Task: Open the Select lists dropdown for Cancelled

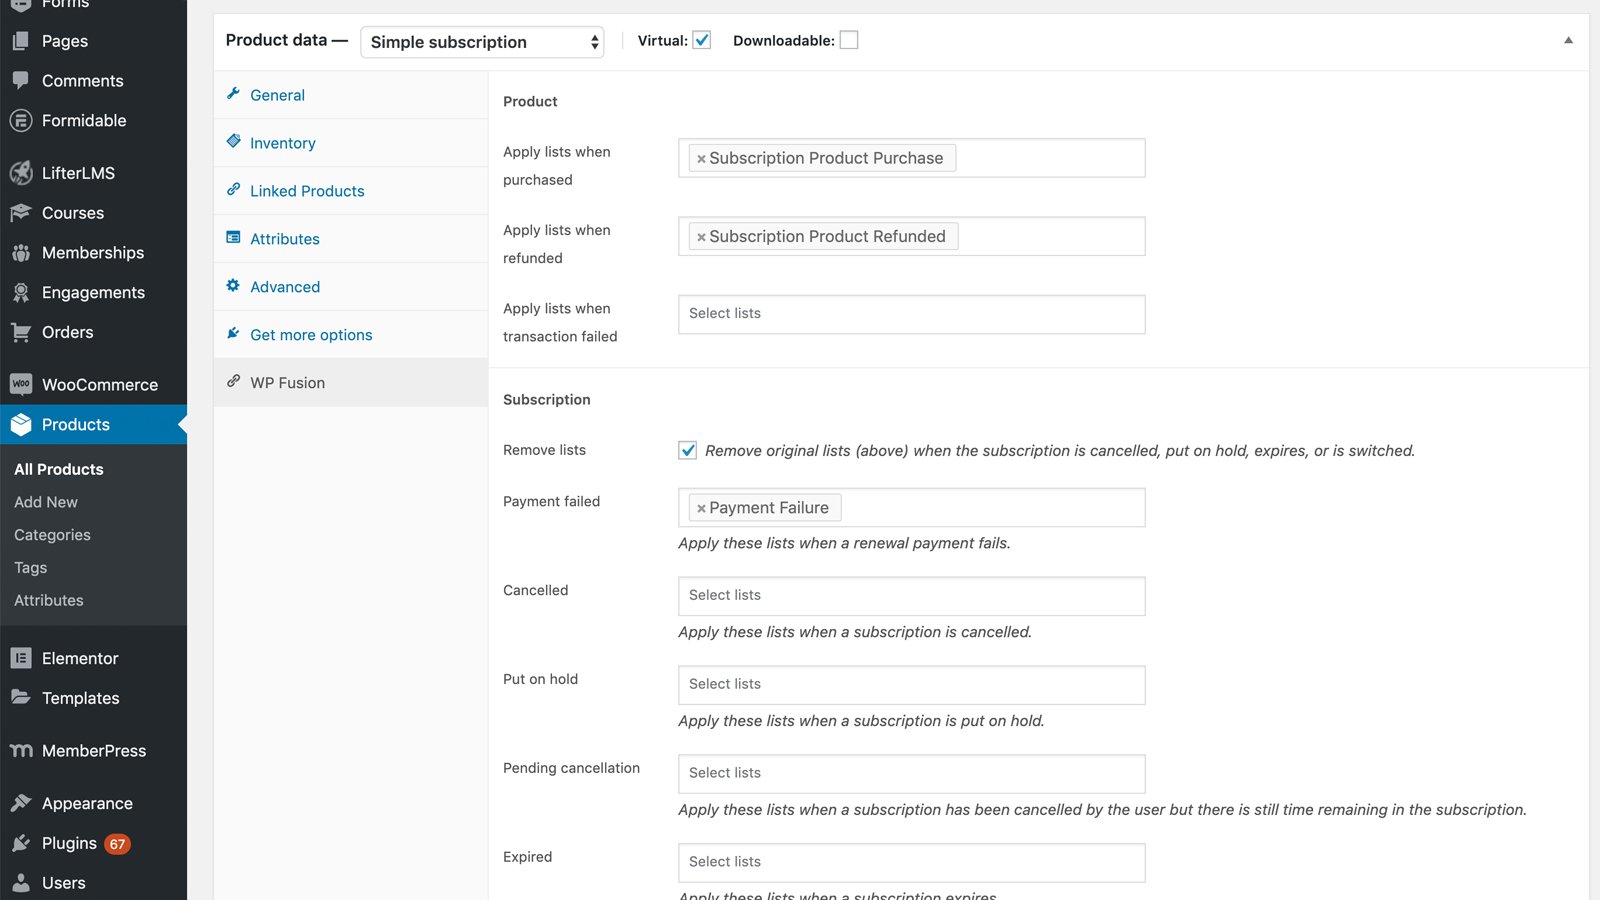Action: (910, 595)
